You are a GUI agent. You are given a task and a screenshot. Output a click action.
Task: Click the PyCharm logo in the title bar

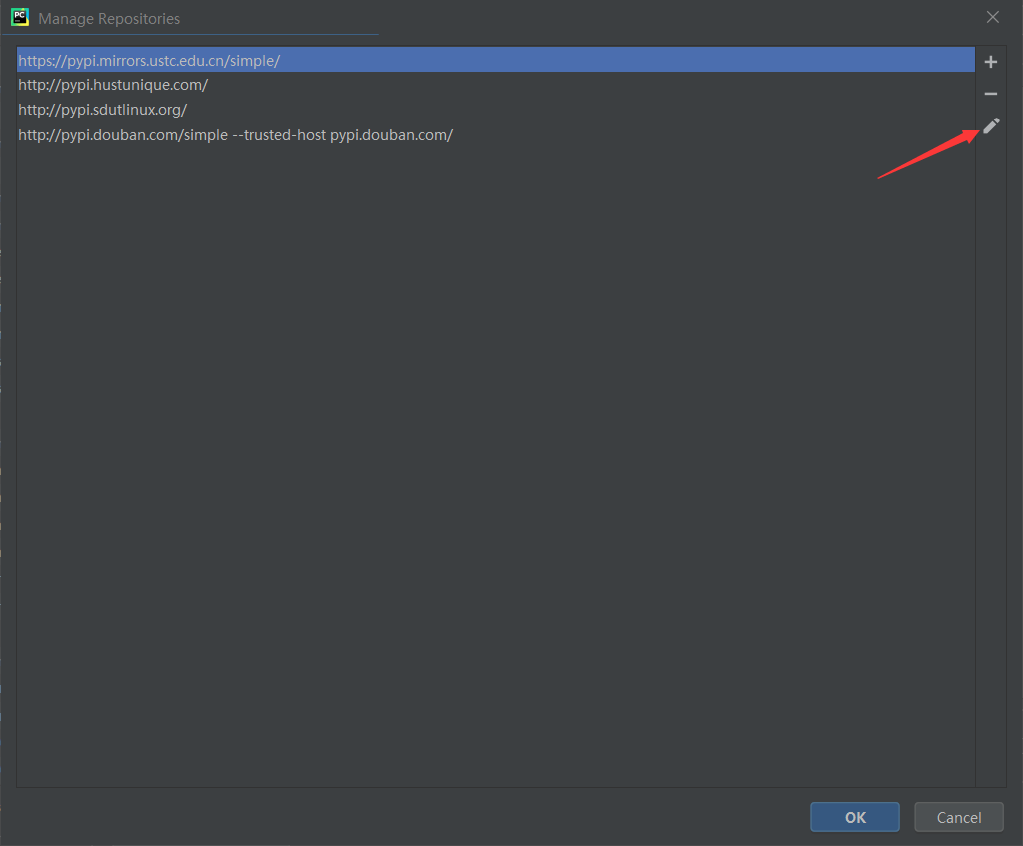18,17
